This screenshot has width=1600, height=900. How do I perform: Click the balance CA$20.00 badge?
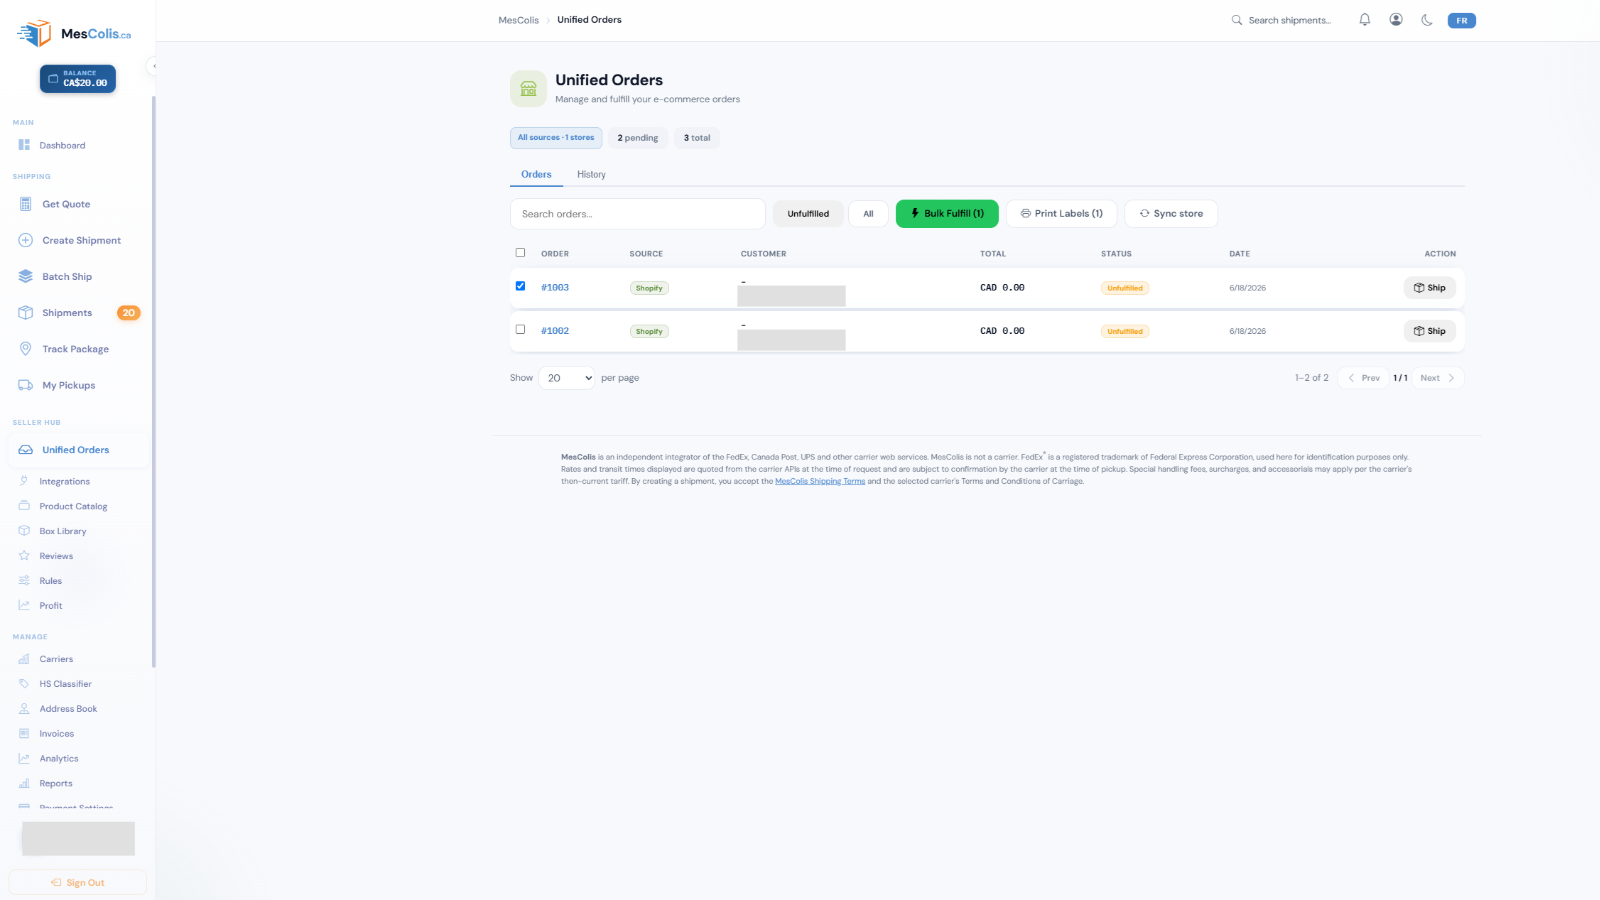78,79
